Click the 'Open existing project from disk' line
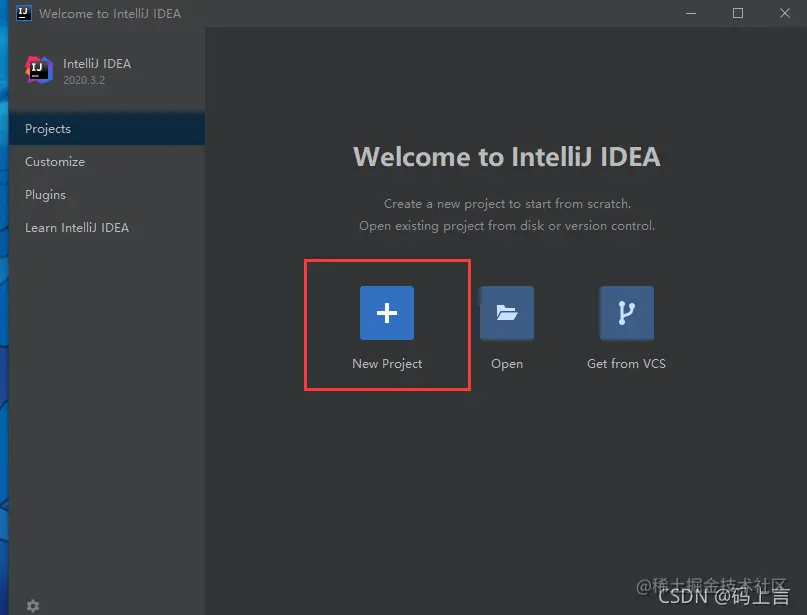Viewport: 807px width, 615px height. pos(507,226)
